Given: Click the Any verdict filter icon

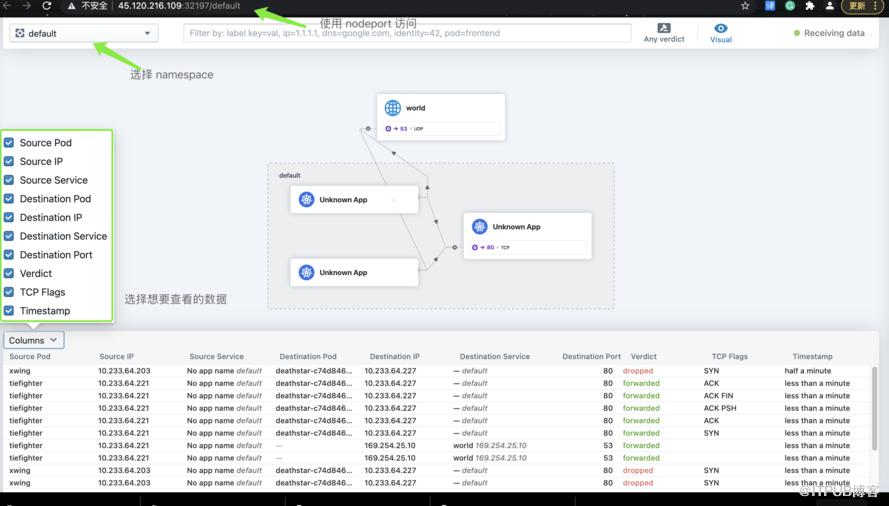Looking at the screenshot, I should coord(664,28).
